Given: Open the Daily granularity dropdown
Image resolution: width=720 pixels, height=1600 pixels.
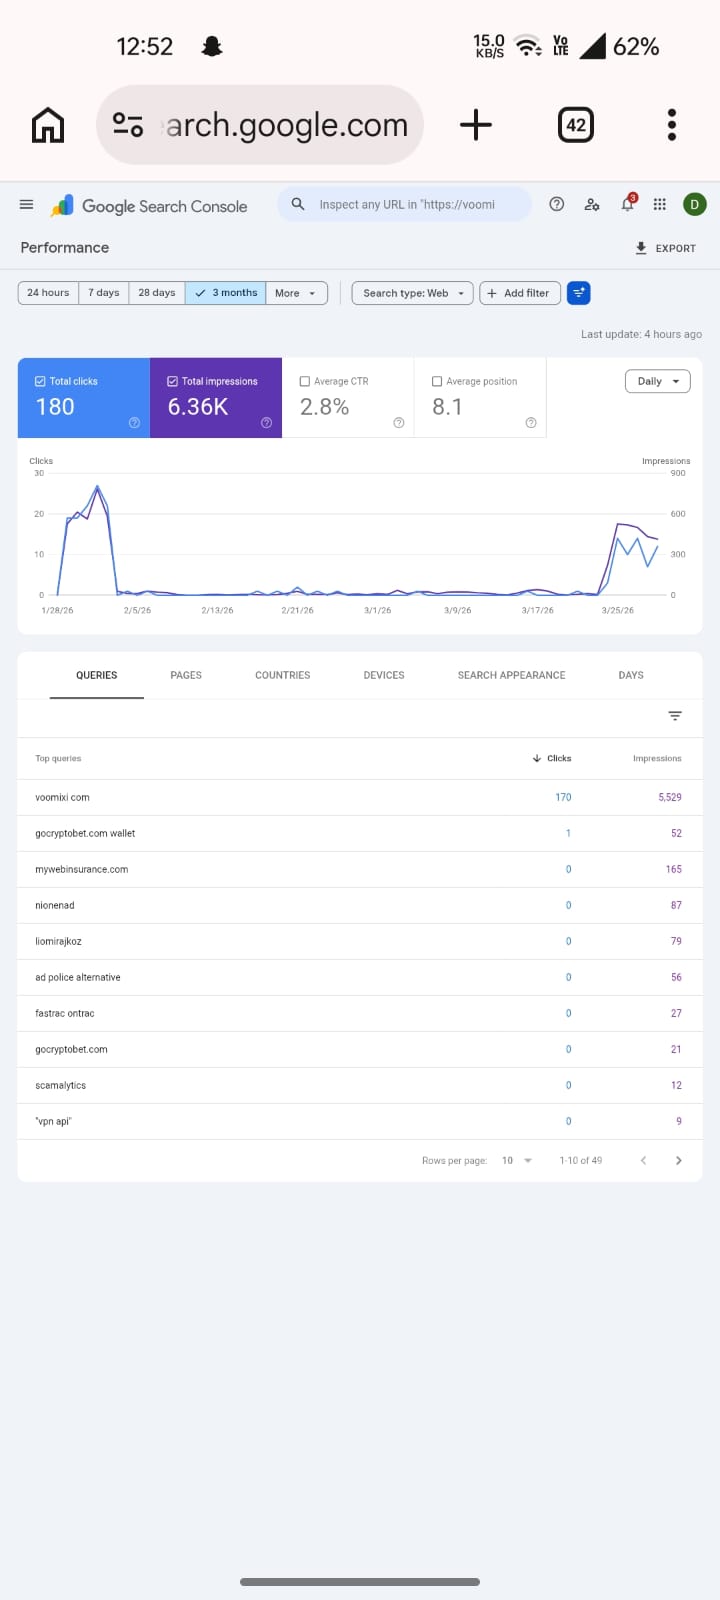Looking at the screenshot, I should coord(657,381).
